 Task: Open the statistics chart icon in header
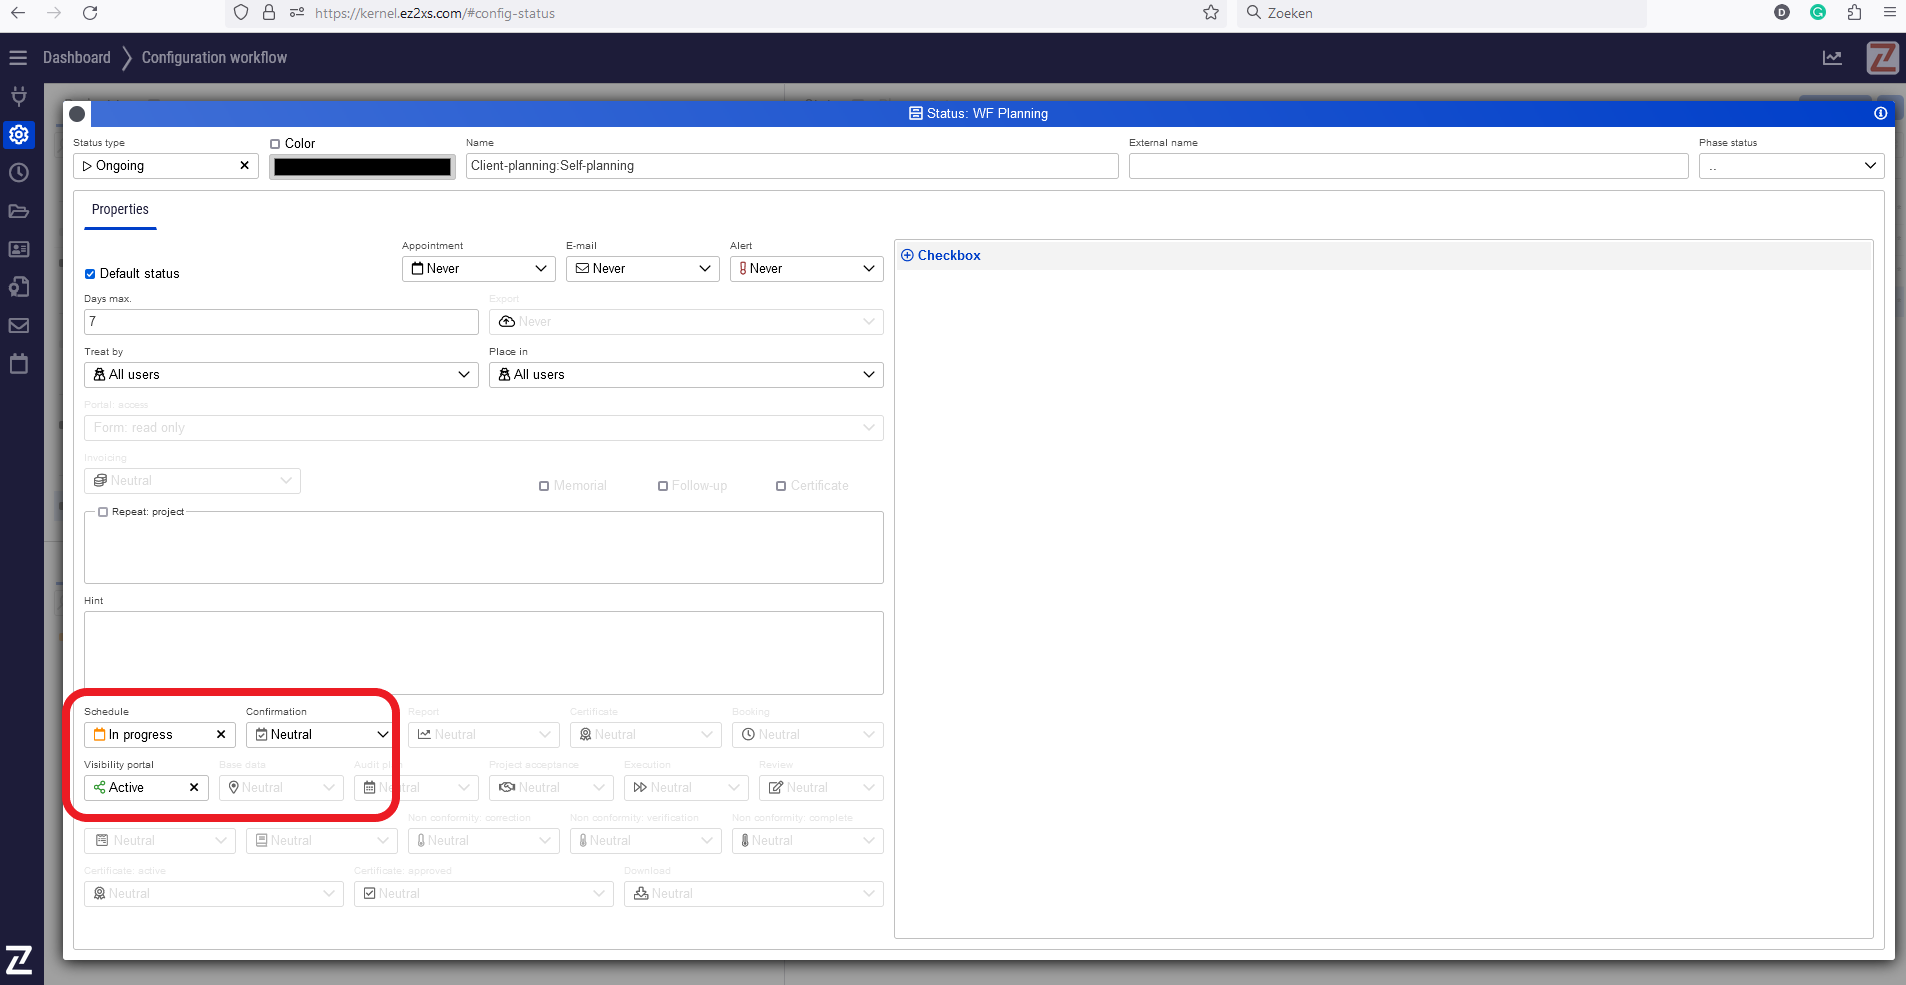click(x=1832, y=58)
